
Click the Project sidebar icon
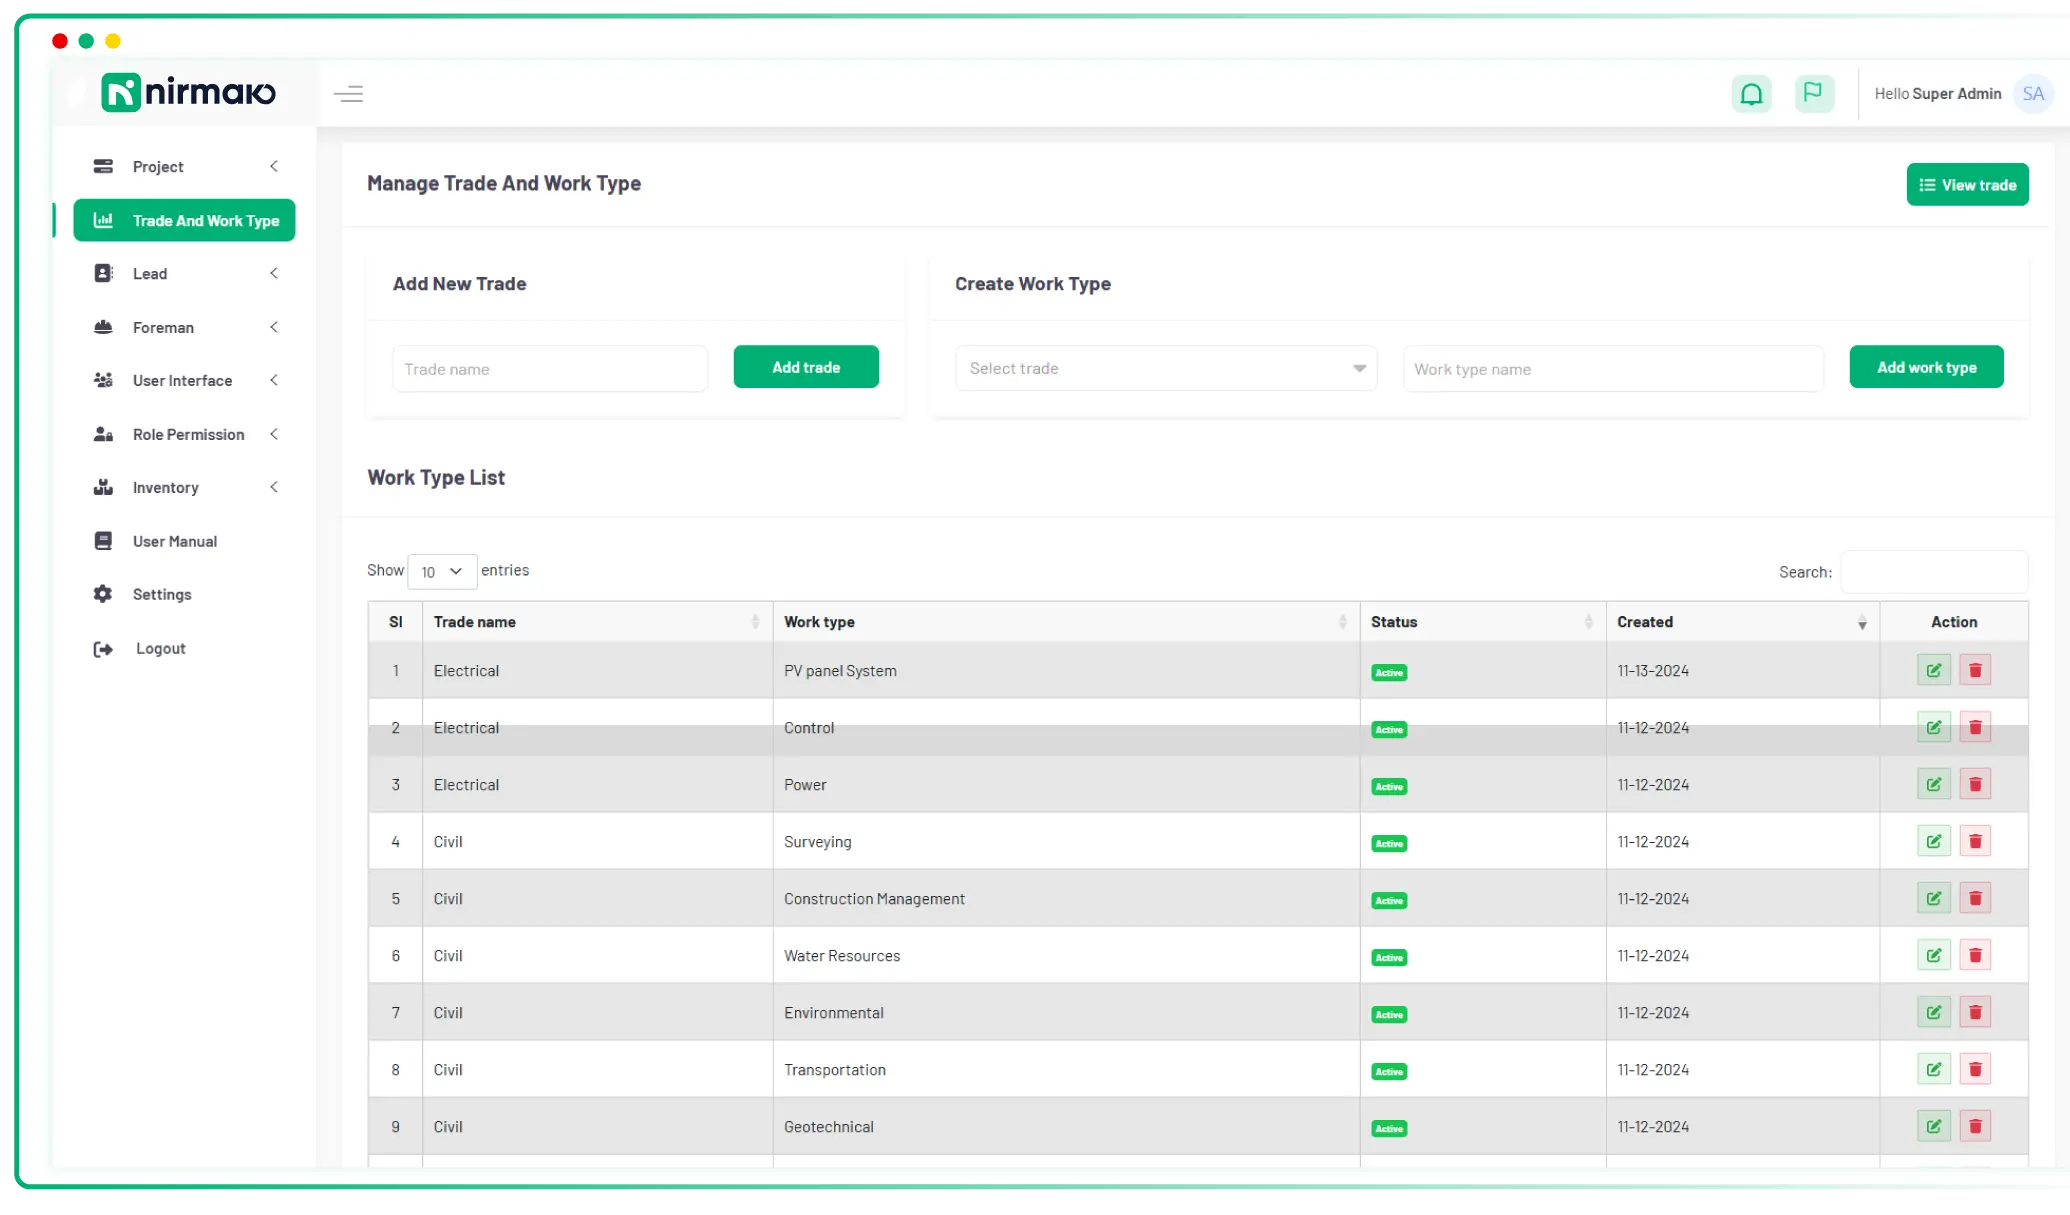[103, 165]
